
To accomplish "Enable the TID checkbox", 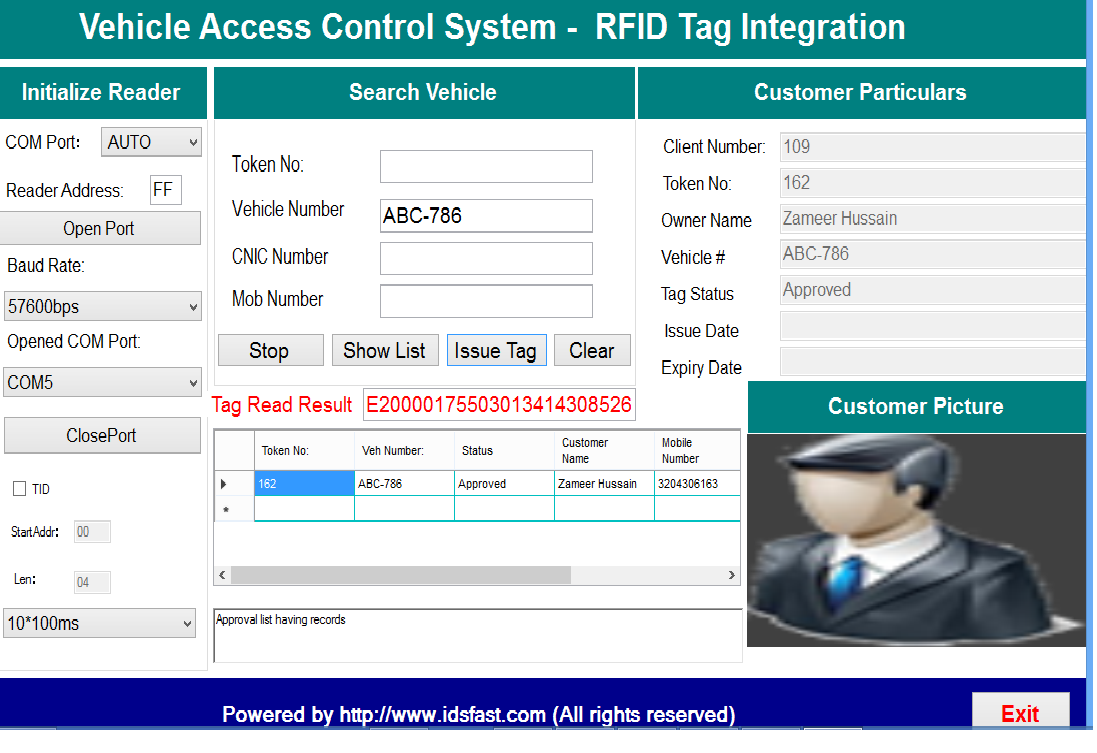I will [x=18, y=488].
